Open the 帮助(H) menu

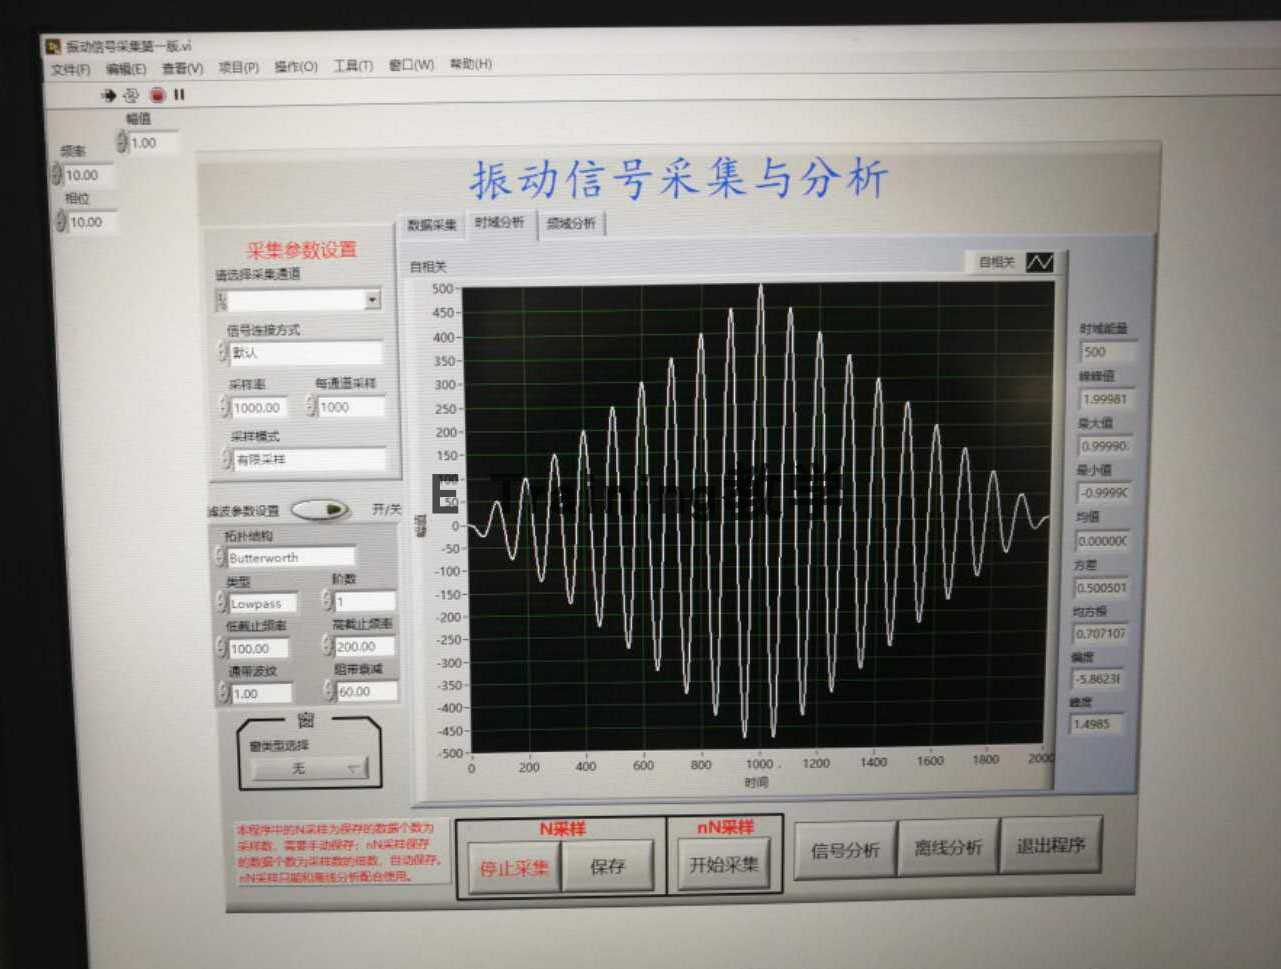(471, 64)
